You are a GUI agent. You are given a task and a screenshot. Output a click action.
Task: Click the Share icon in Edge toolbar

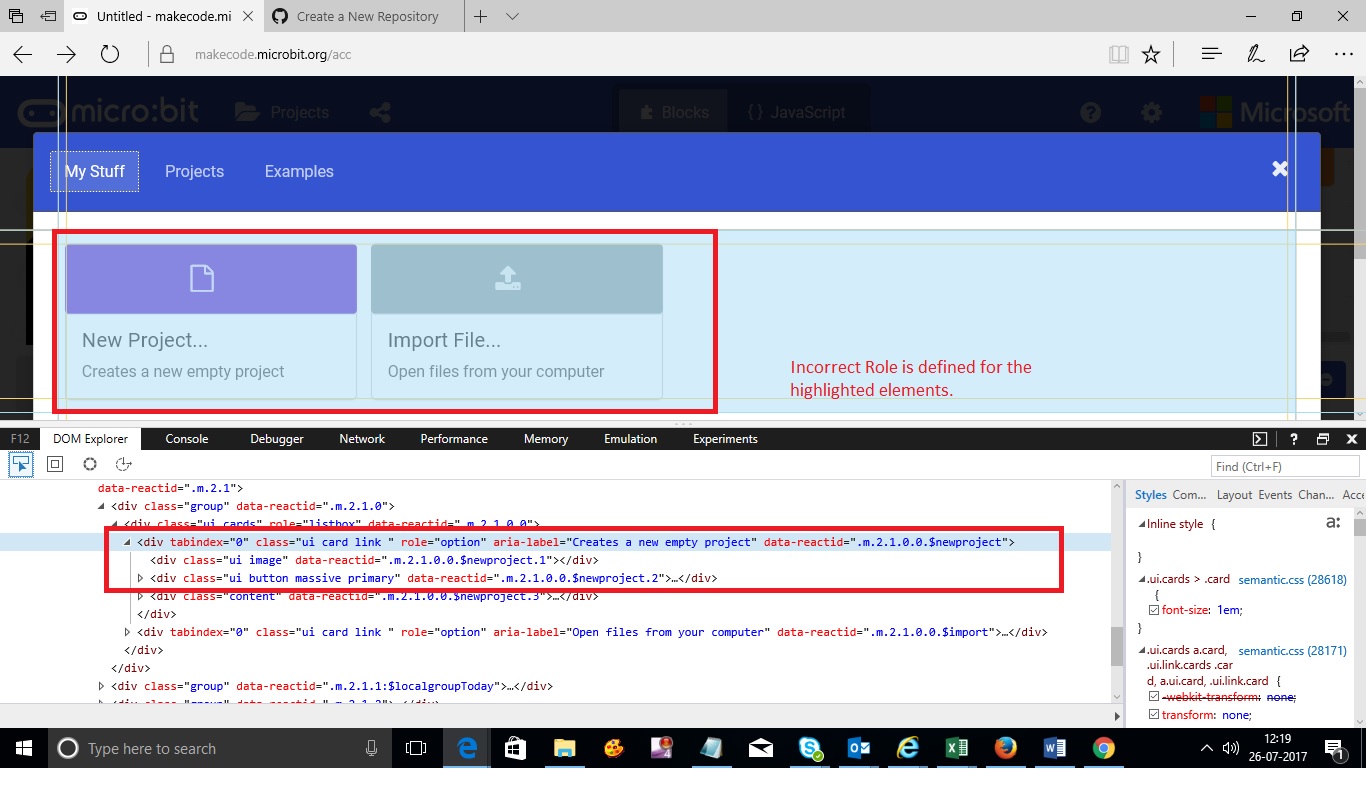coord(1299,54)
